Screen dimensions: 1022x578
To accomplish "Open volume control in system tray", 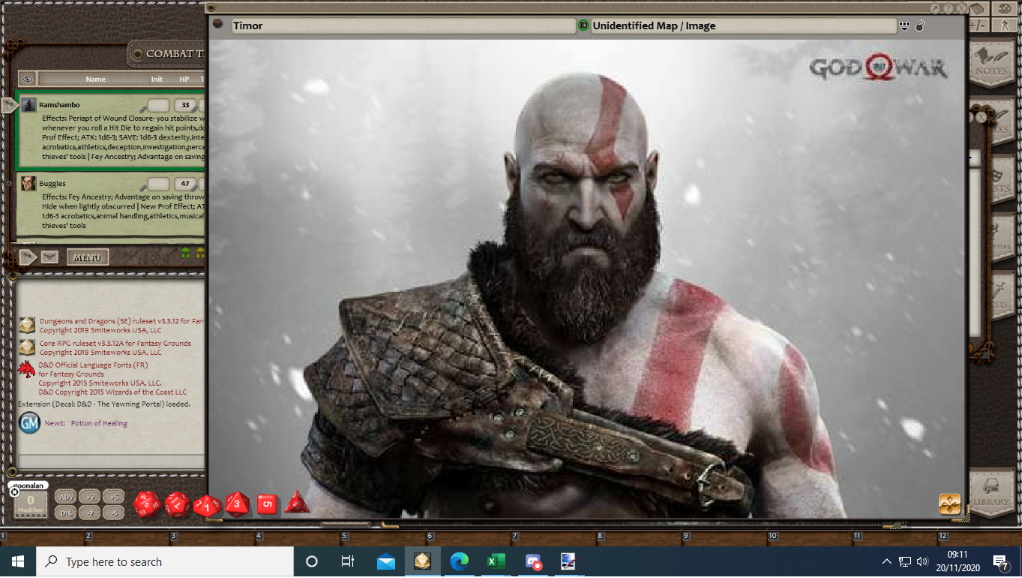I will (922, 562).
